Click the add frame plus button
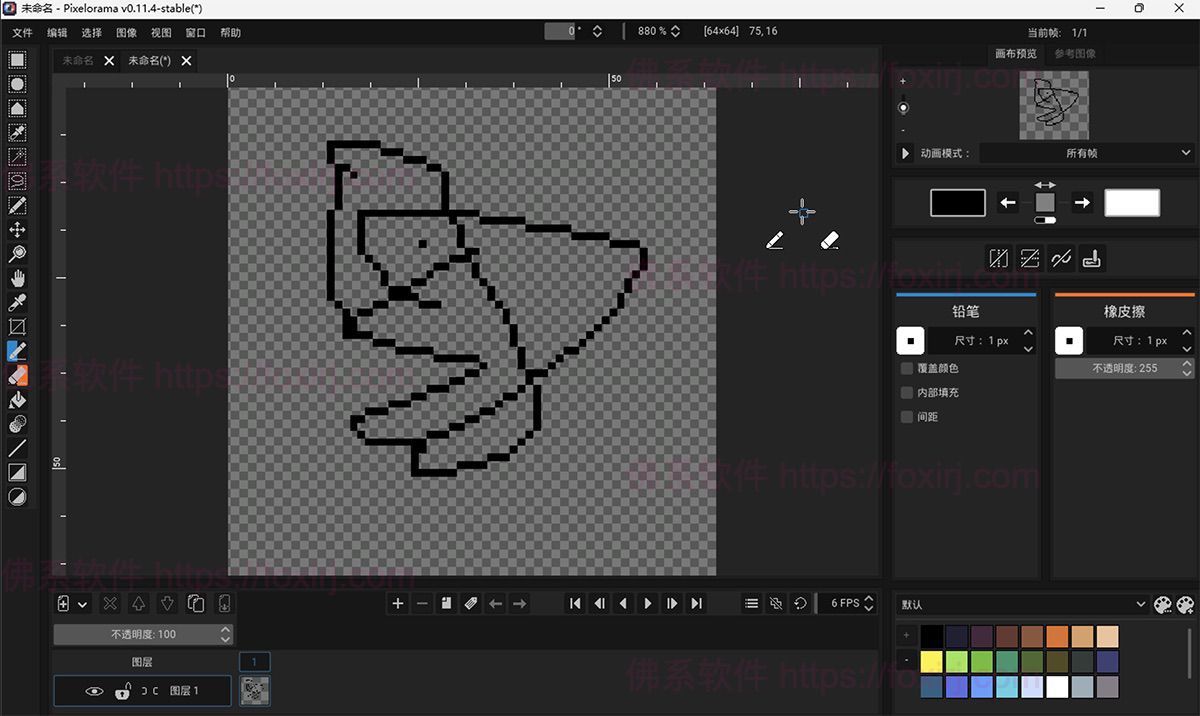Screen dimensions: 1200x716 tap(398, 603)
